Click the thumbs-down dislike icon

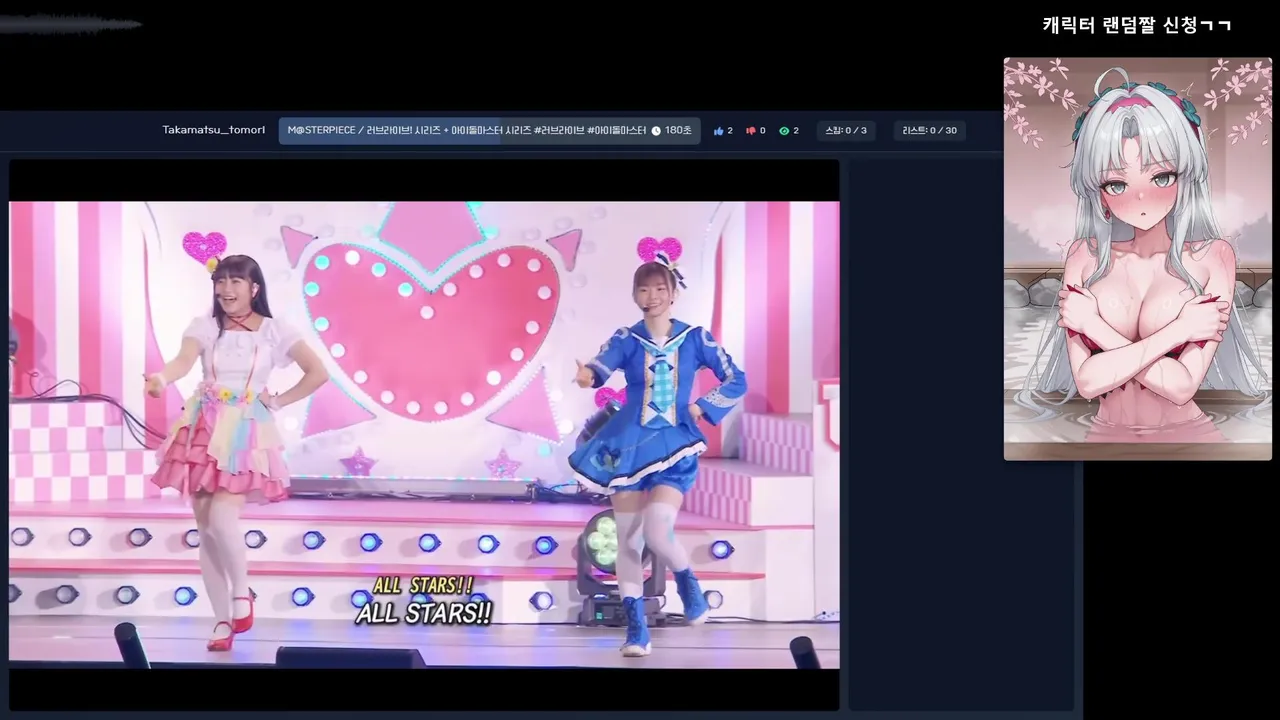tap(750, 131)
